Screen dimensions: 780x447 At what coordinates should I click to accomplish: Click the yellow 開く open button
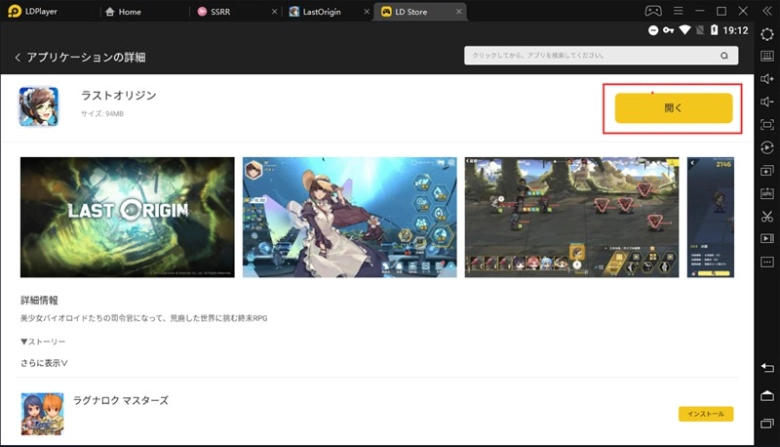pos(673,108)
